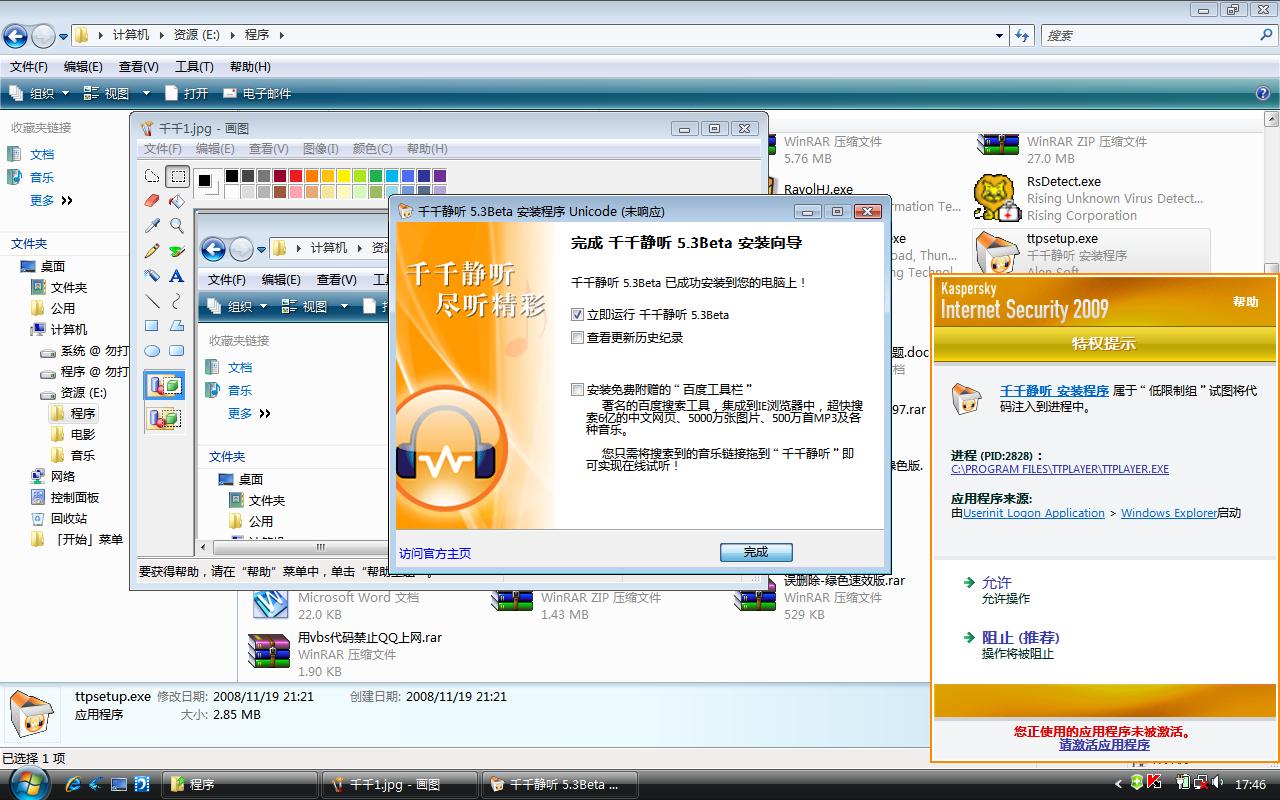Open 访问官方主页 link in installer
Viewport: 1280px width, 800px height.
pyautogui.click(x=435, y=553)
